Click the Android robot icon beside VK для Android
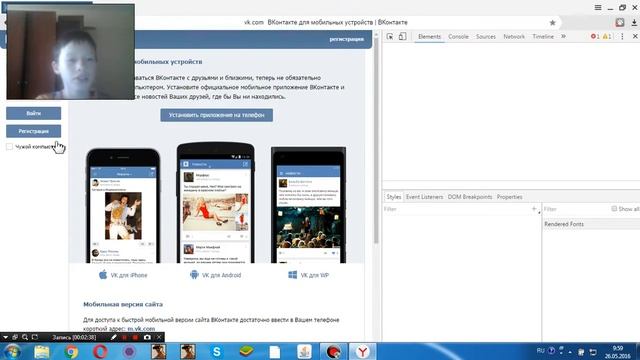The image size is (640, 360). coord(194,275)
